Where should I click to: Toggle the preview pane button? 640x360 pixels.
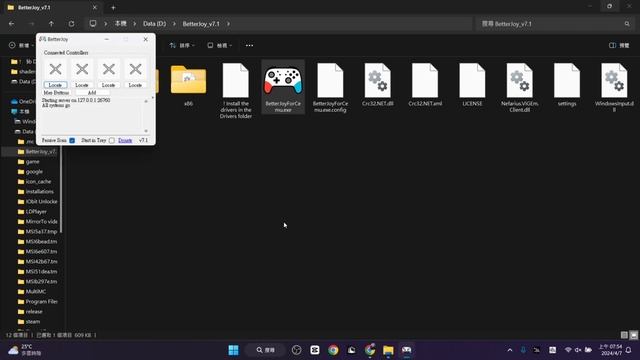point(619,45)
